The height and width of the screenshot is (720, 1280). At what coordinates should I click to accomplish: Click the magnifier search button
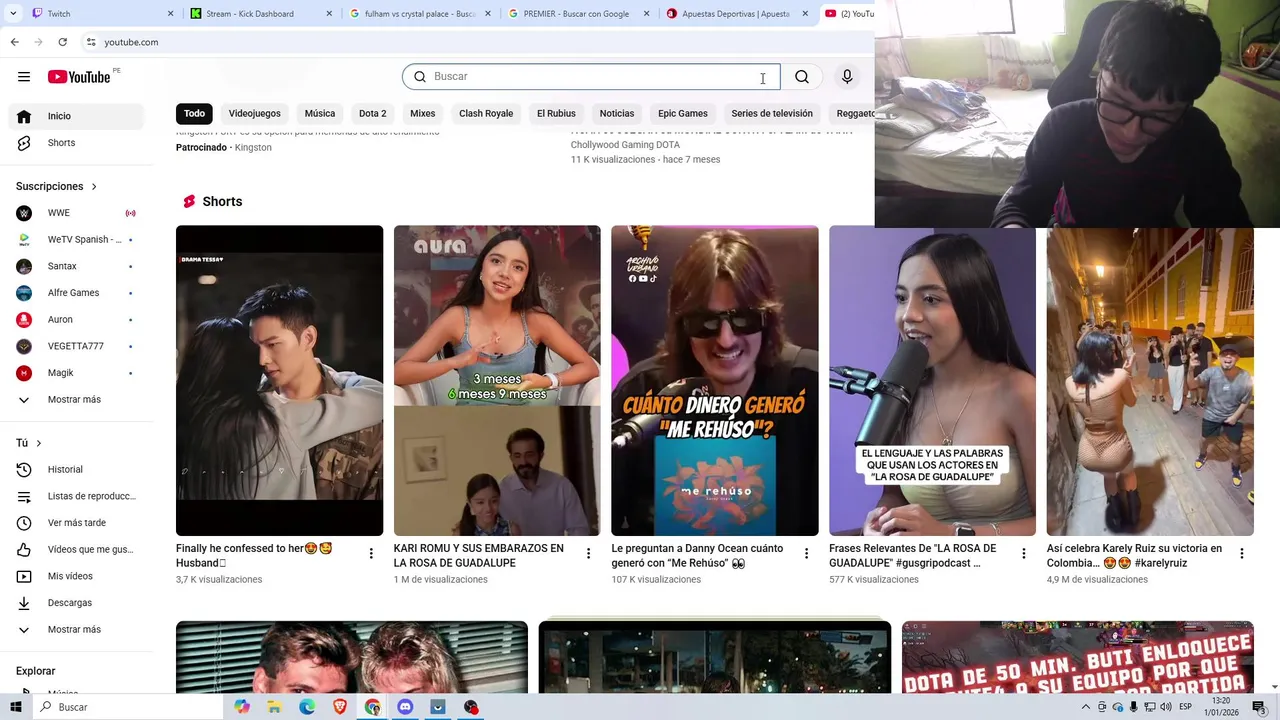[802, 77]
